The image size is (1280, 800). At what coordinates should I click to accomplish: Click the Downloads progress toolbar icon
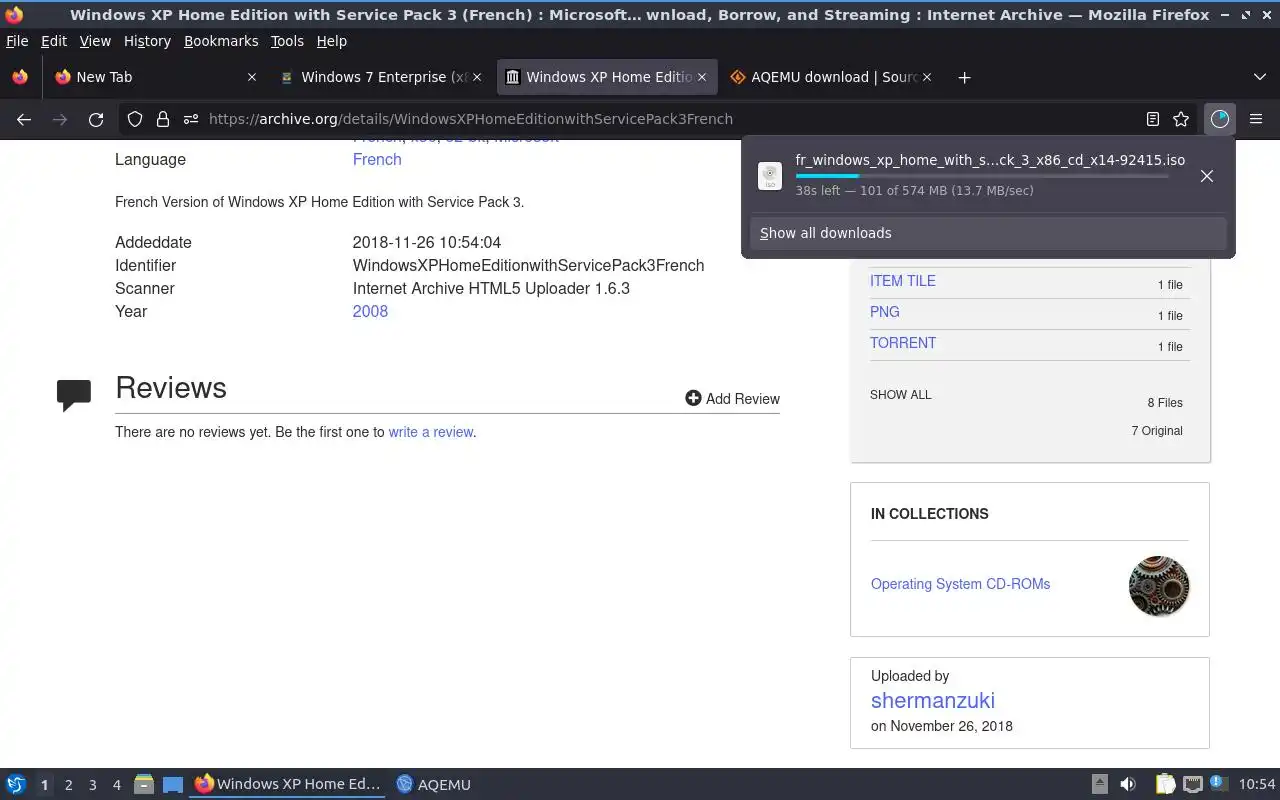(1220, 119)
